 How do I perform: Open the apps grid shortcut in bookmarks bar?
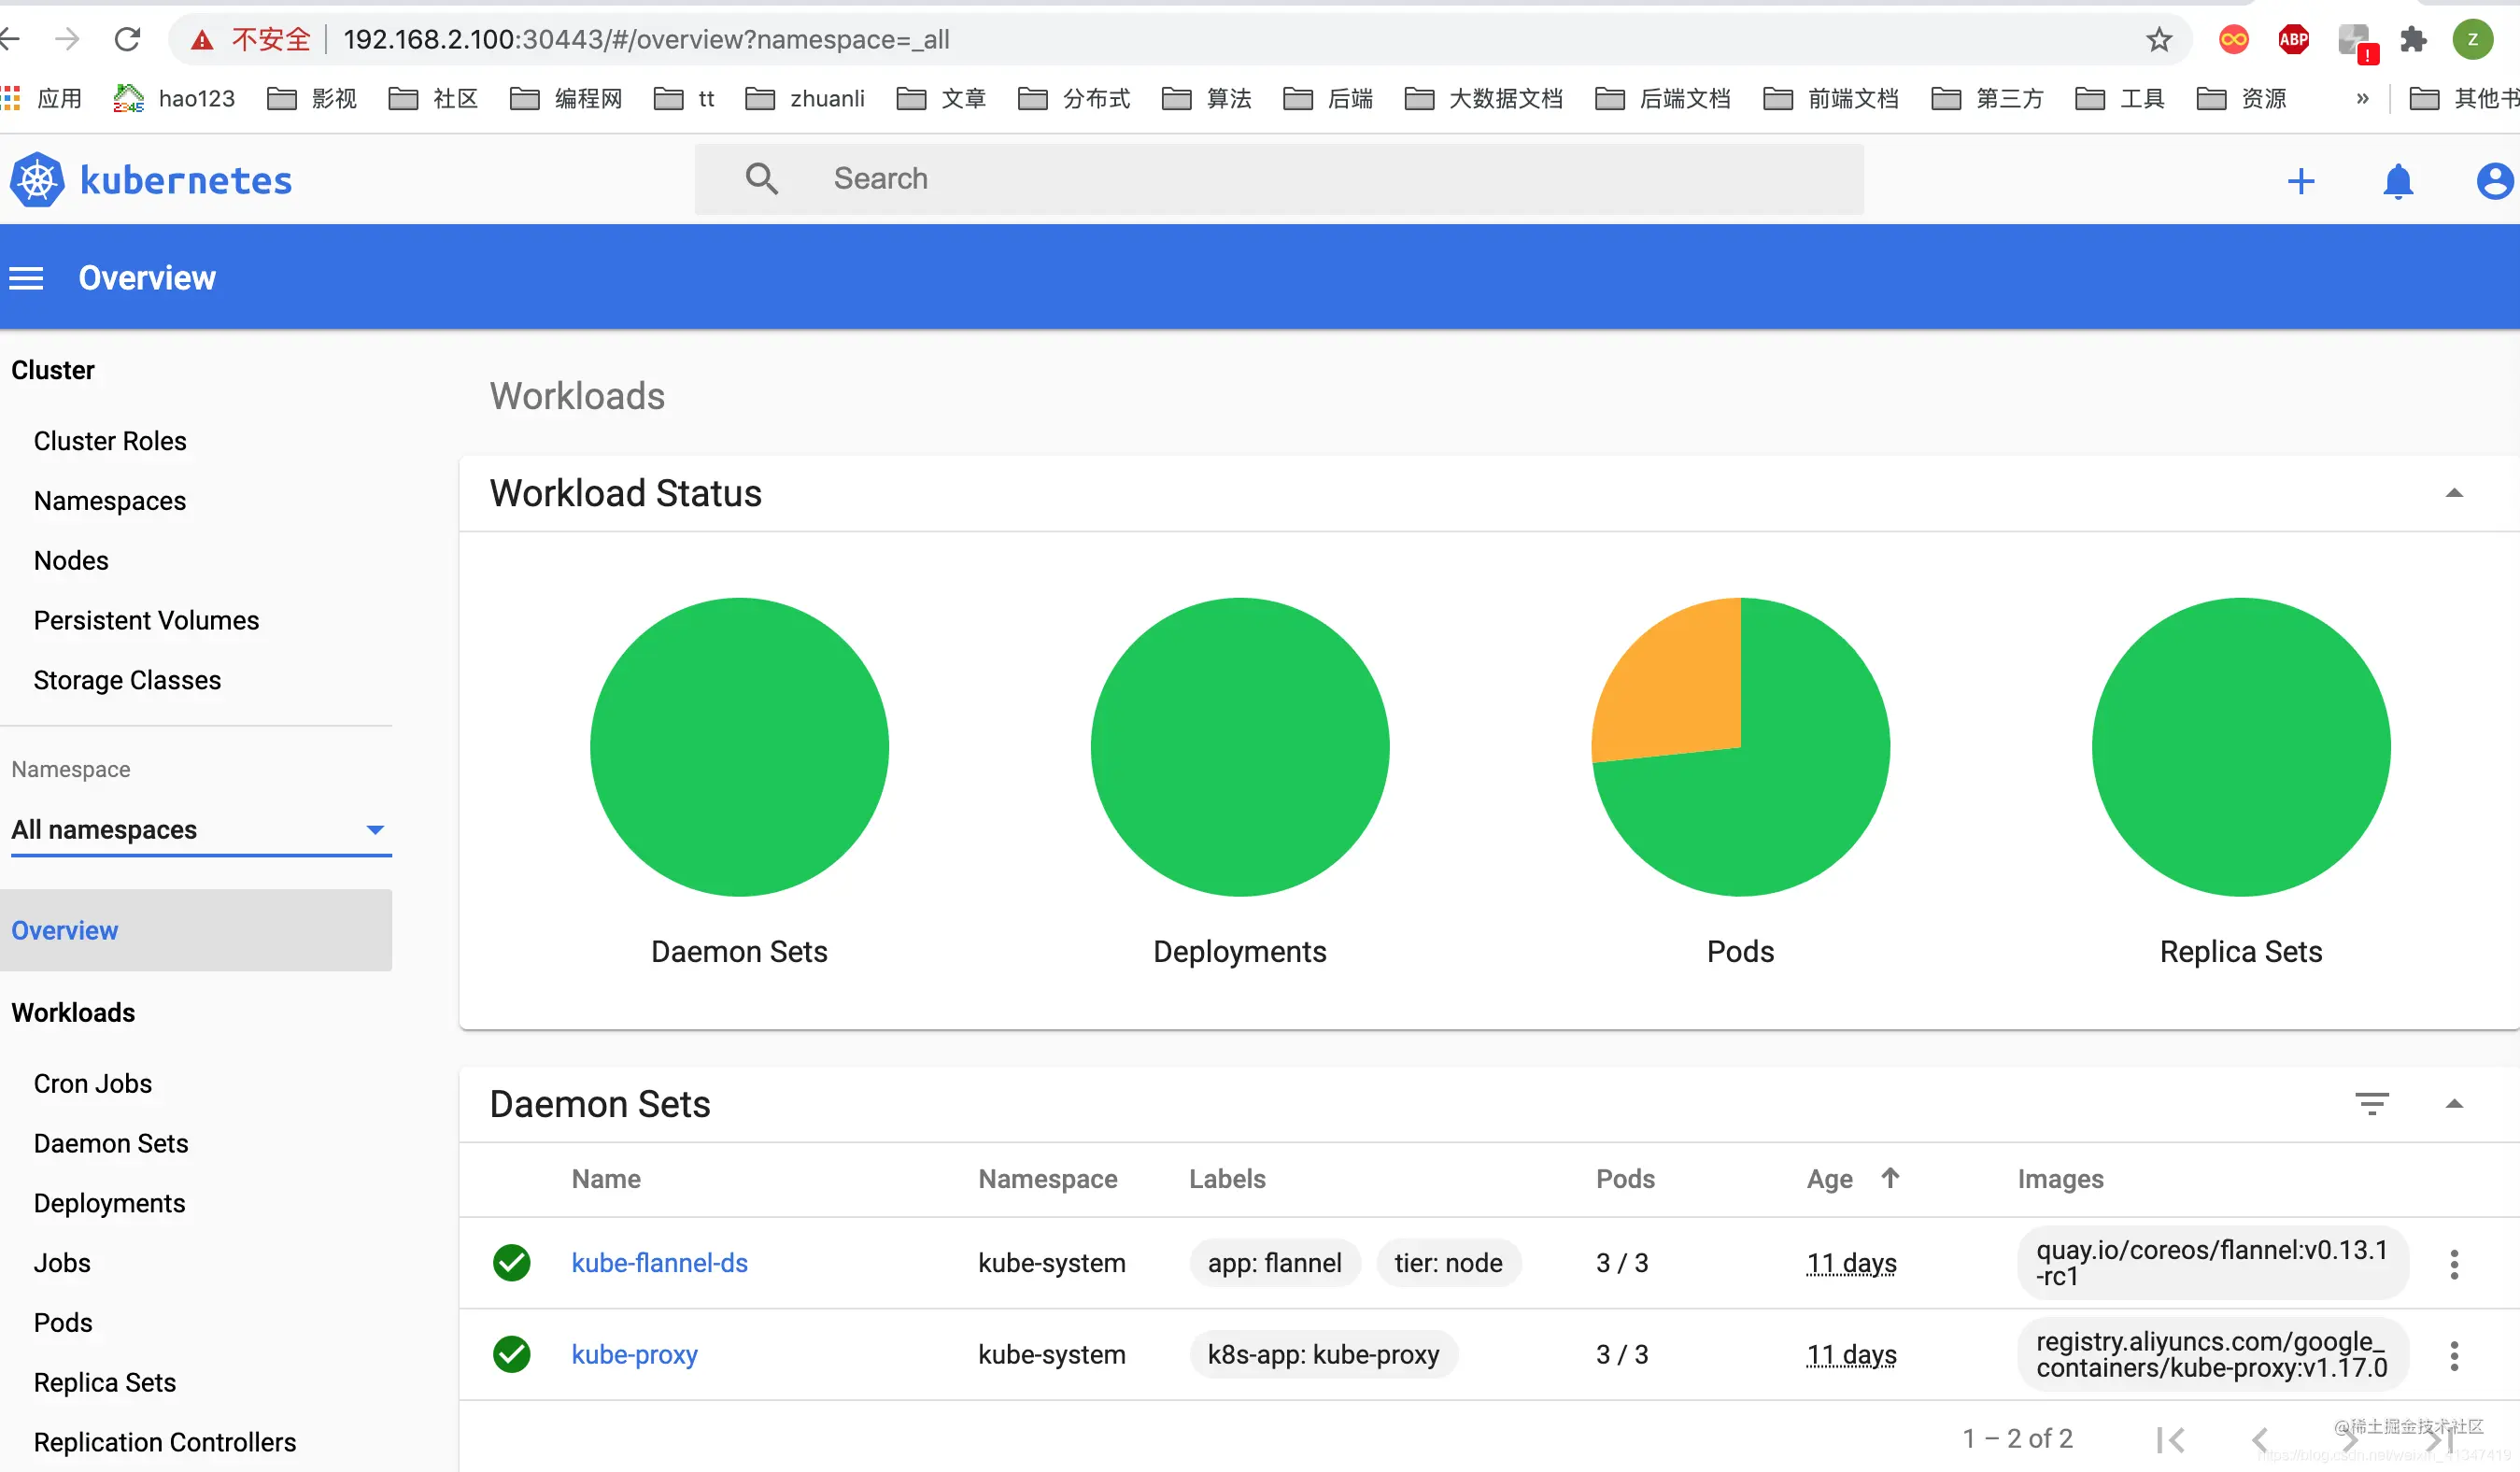point(11,98)
